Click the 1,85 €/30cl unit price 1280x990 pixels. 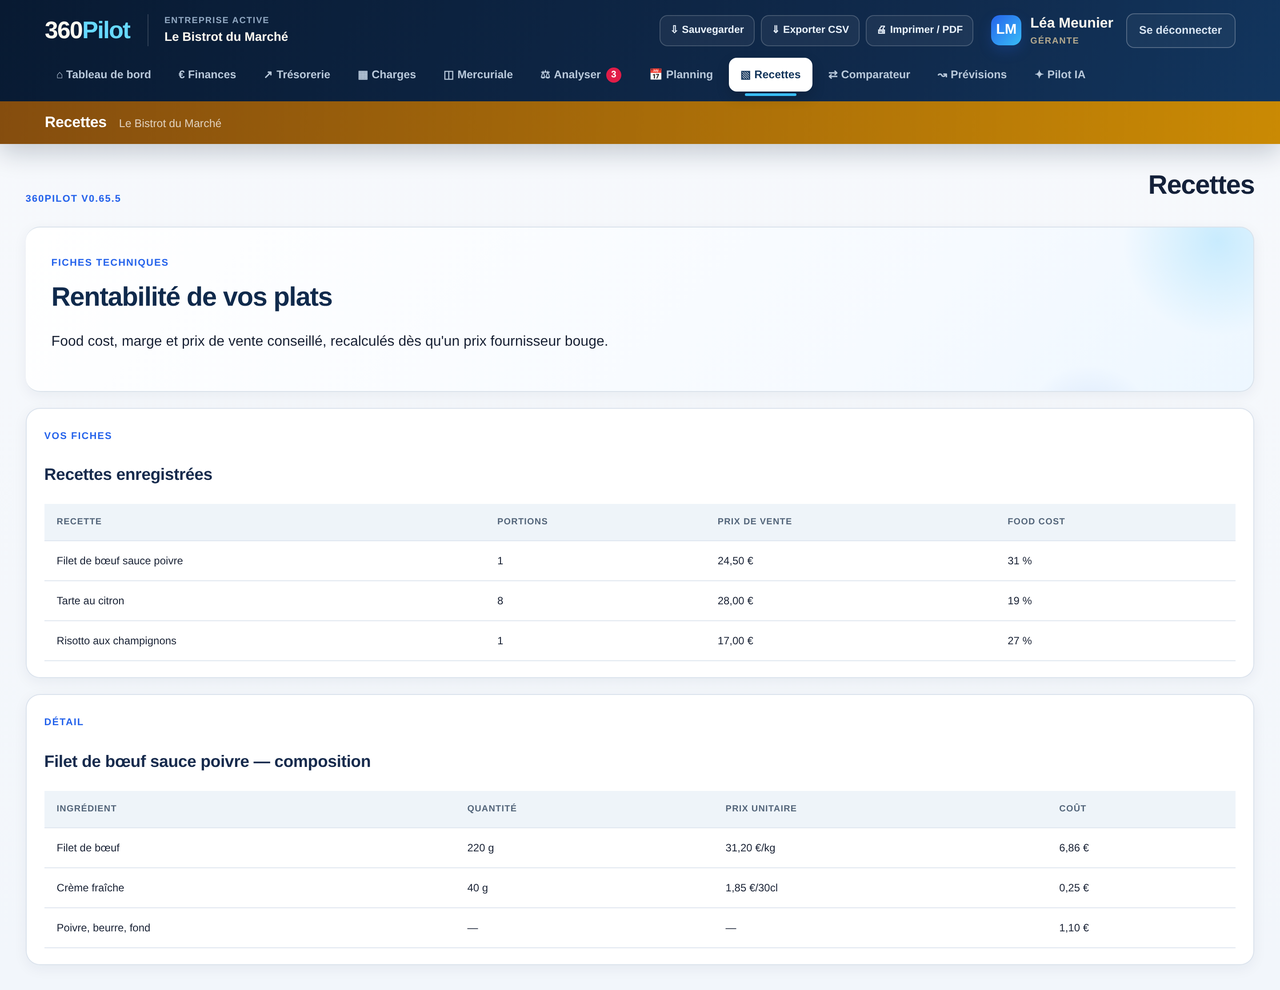coord(751,888)
